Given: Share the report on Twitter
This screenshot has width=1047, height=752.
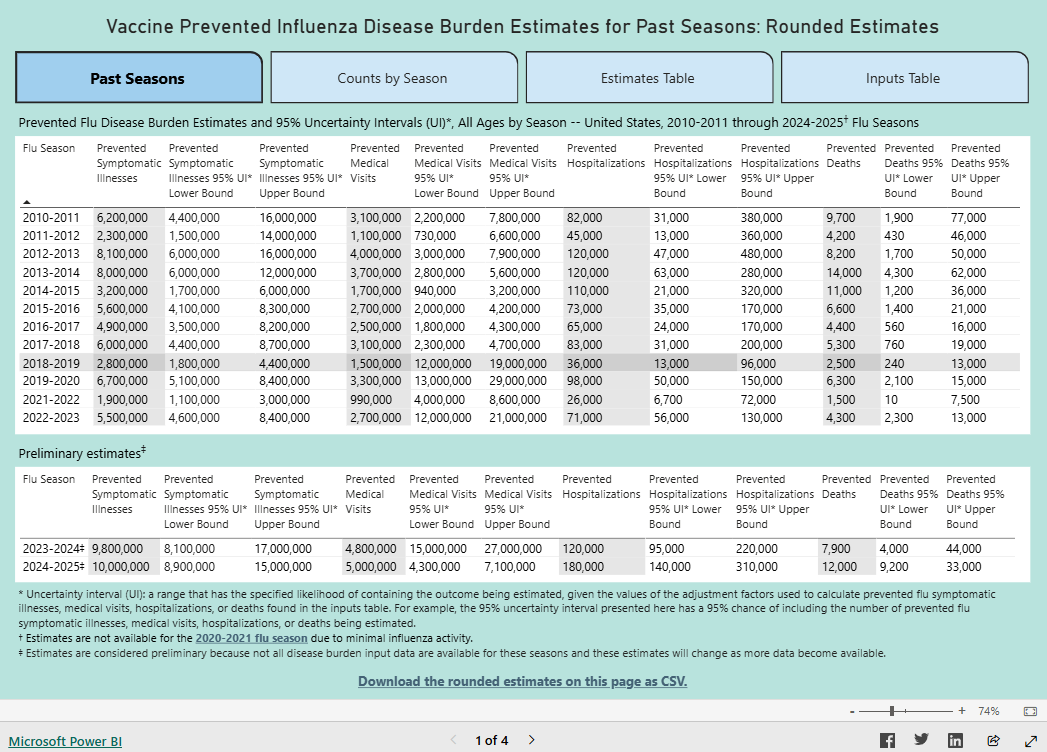Looking at the screenshot, I should tap(921, 740).
